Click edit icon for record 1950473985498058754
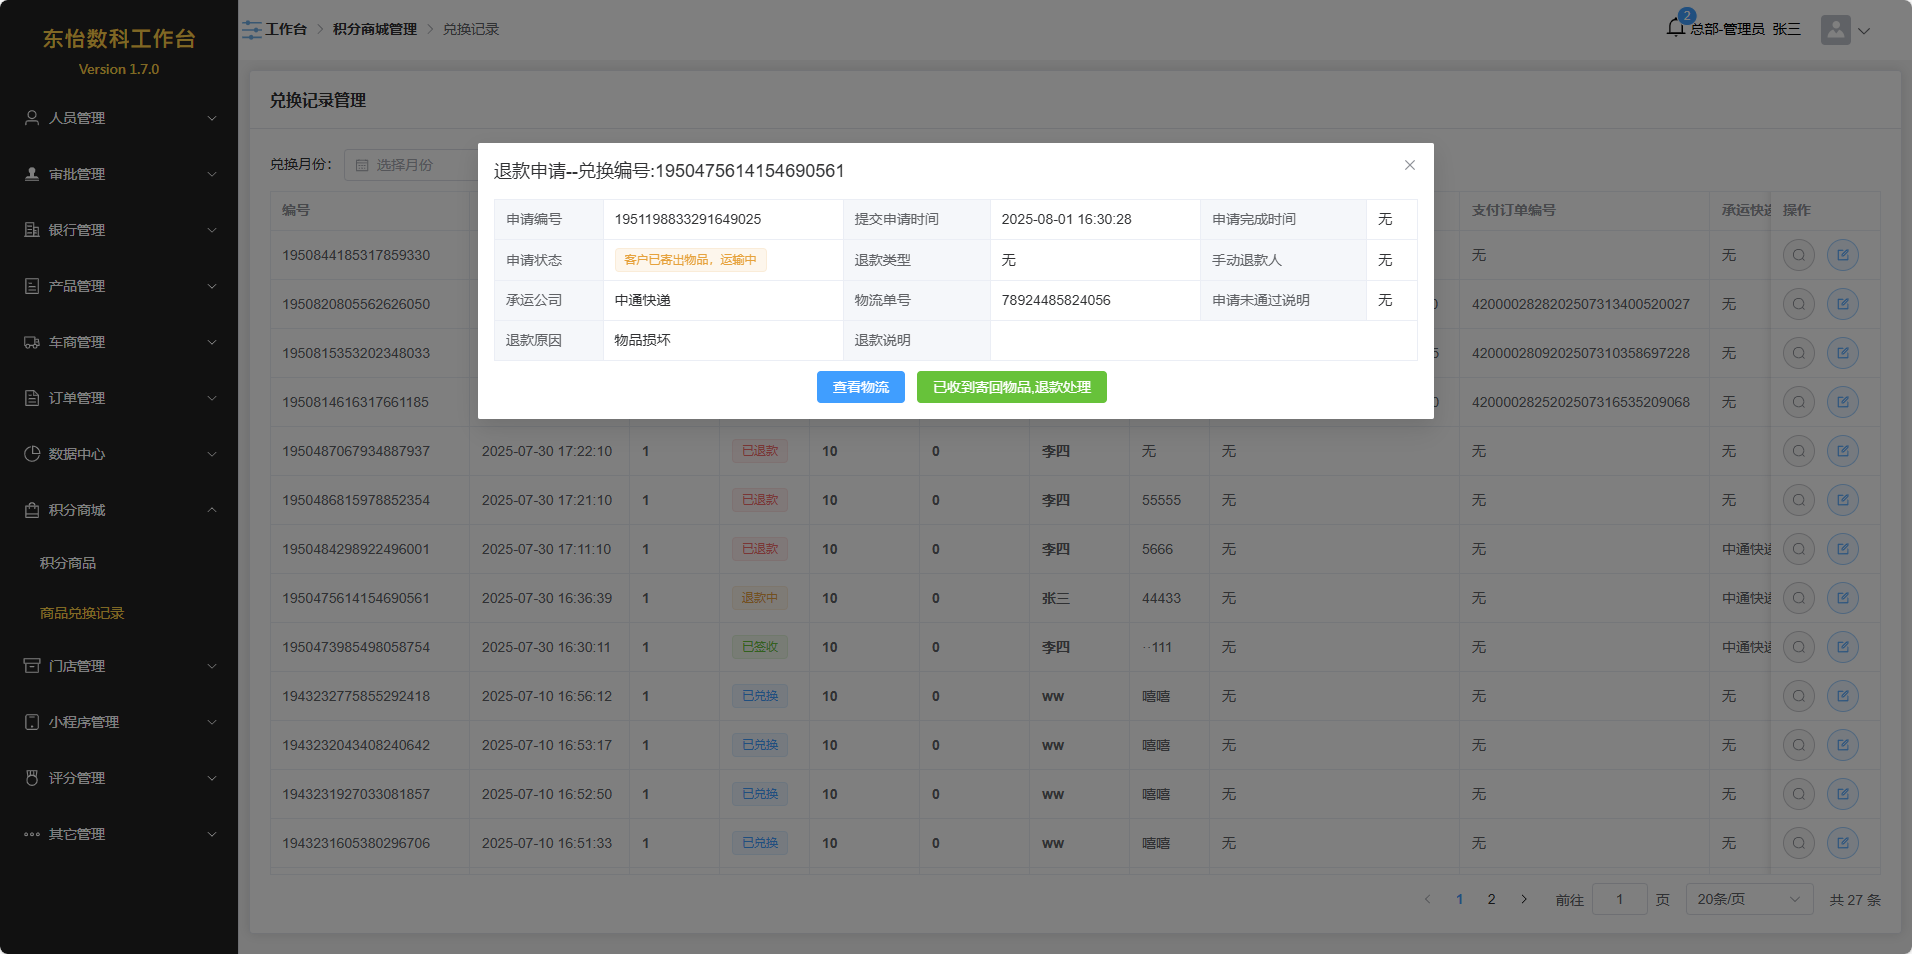The width and height of the screenshot is (1912, 954). pyautogui.click(x=1842, y=647)
